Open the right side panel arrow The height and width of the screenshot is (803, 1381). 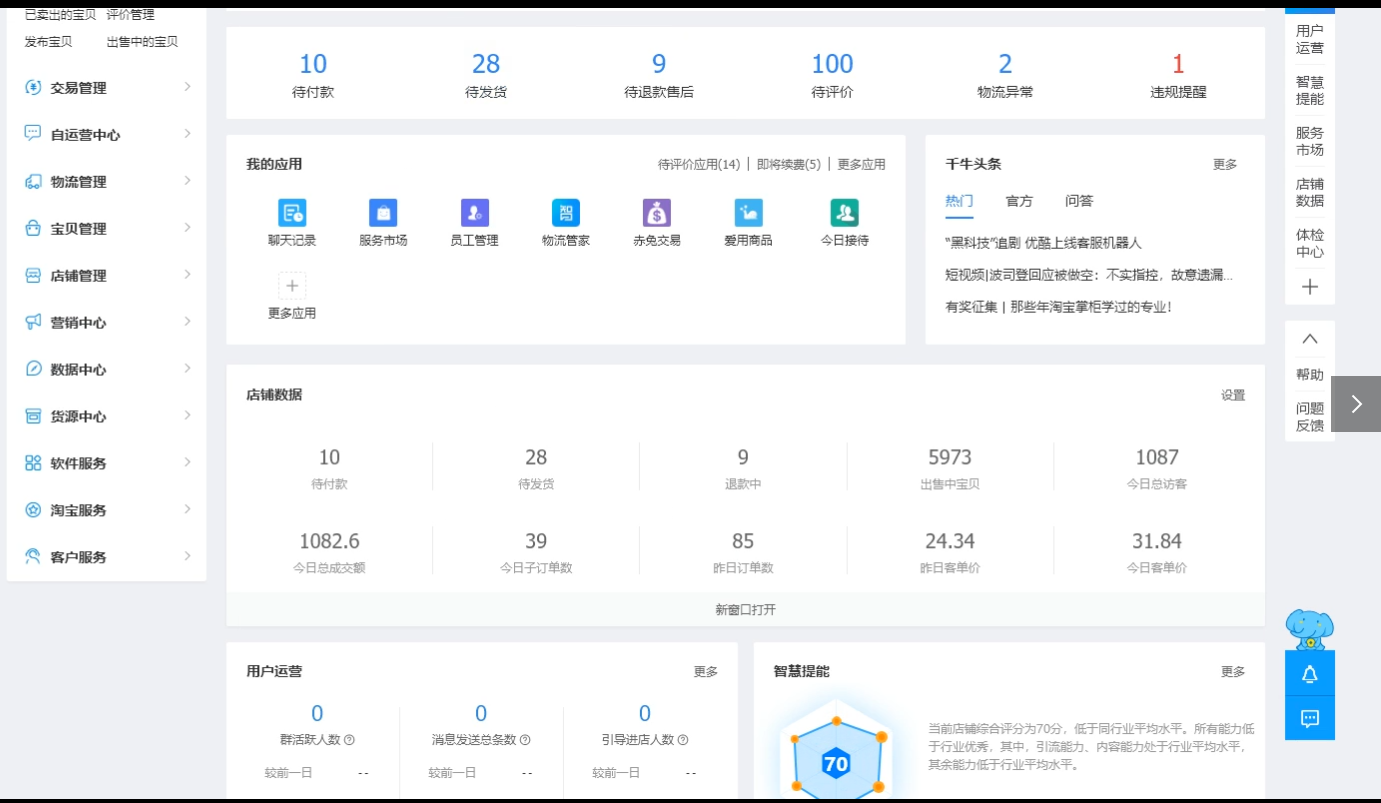click(x=1358, y=403)
